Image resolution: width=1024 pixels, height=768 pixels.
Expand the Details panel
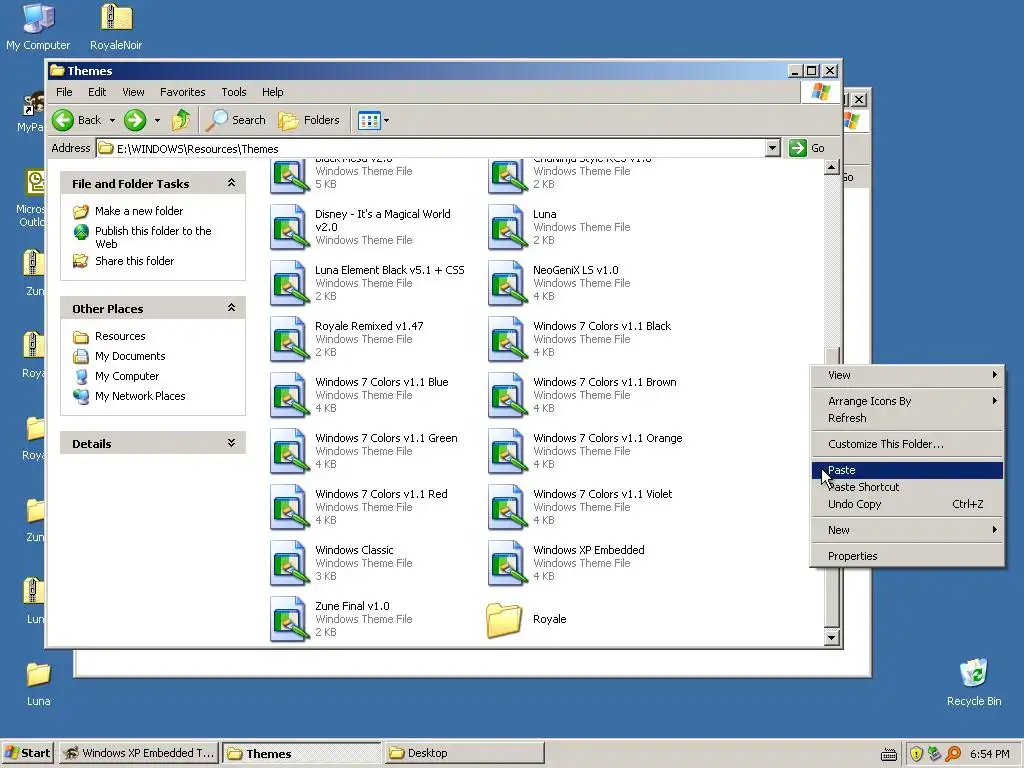tap(231, 443)
